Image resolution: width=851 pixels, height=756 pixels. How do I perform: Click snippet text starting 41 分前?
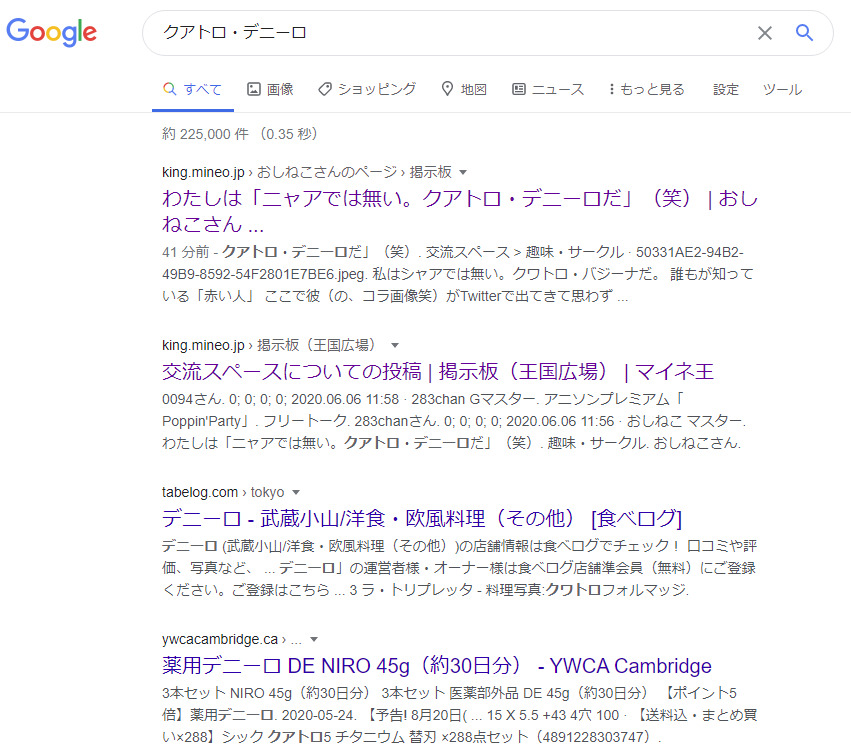click(458, 274)
